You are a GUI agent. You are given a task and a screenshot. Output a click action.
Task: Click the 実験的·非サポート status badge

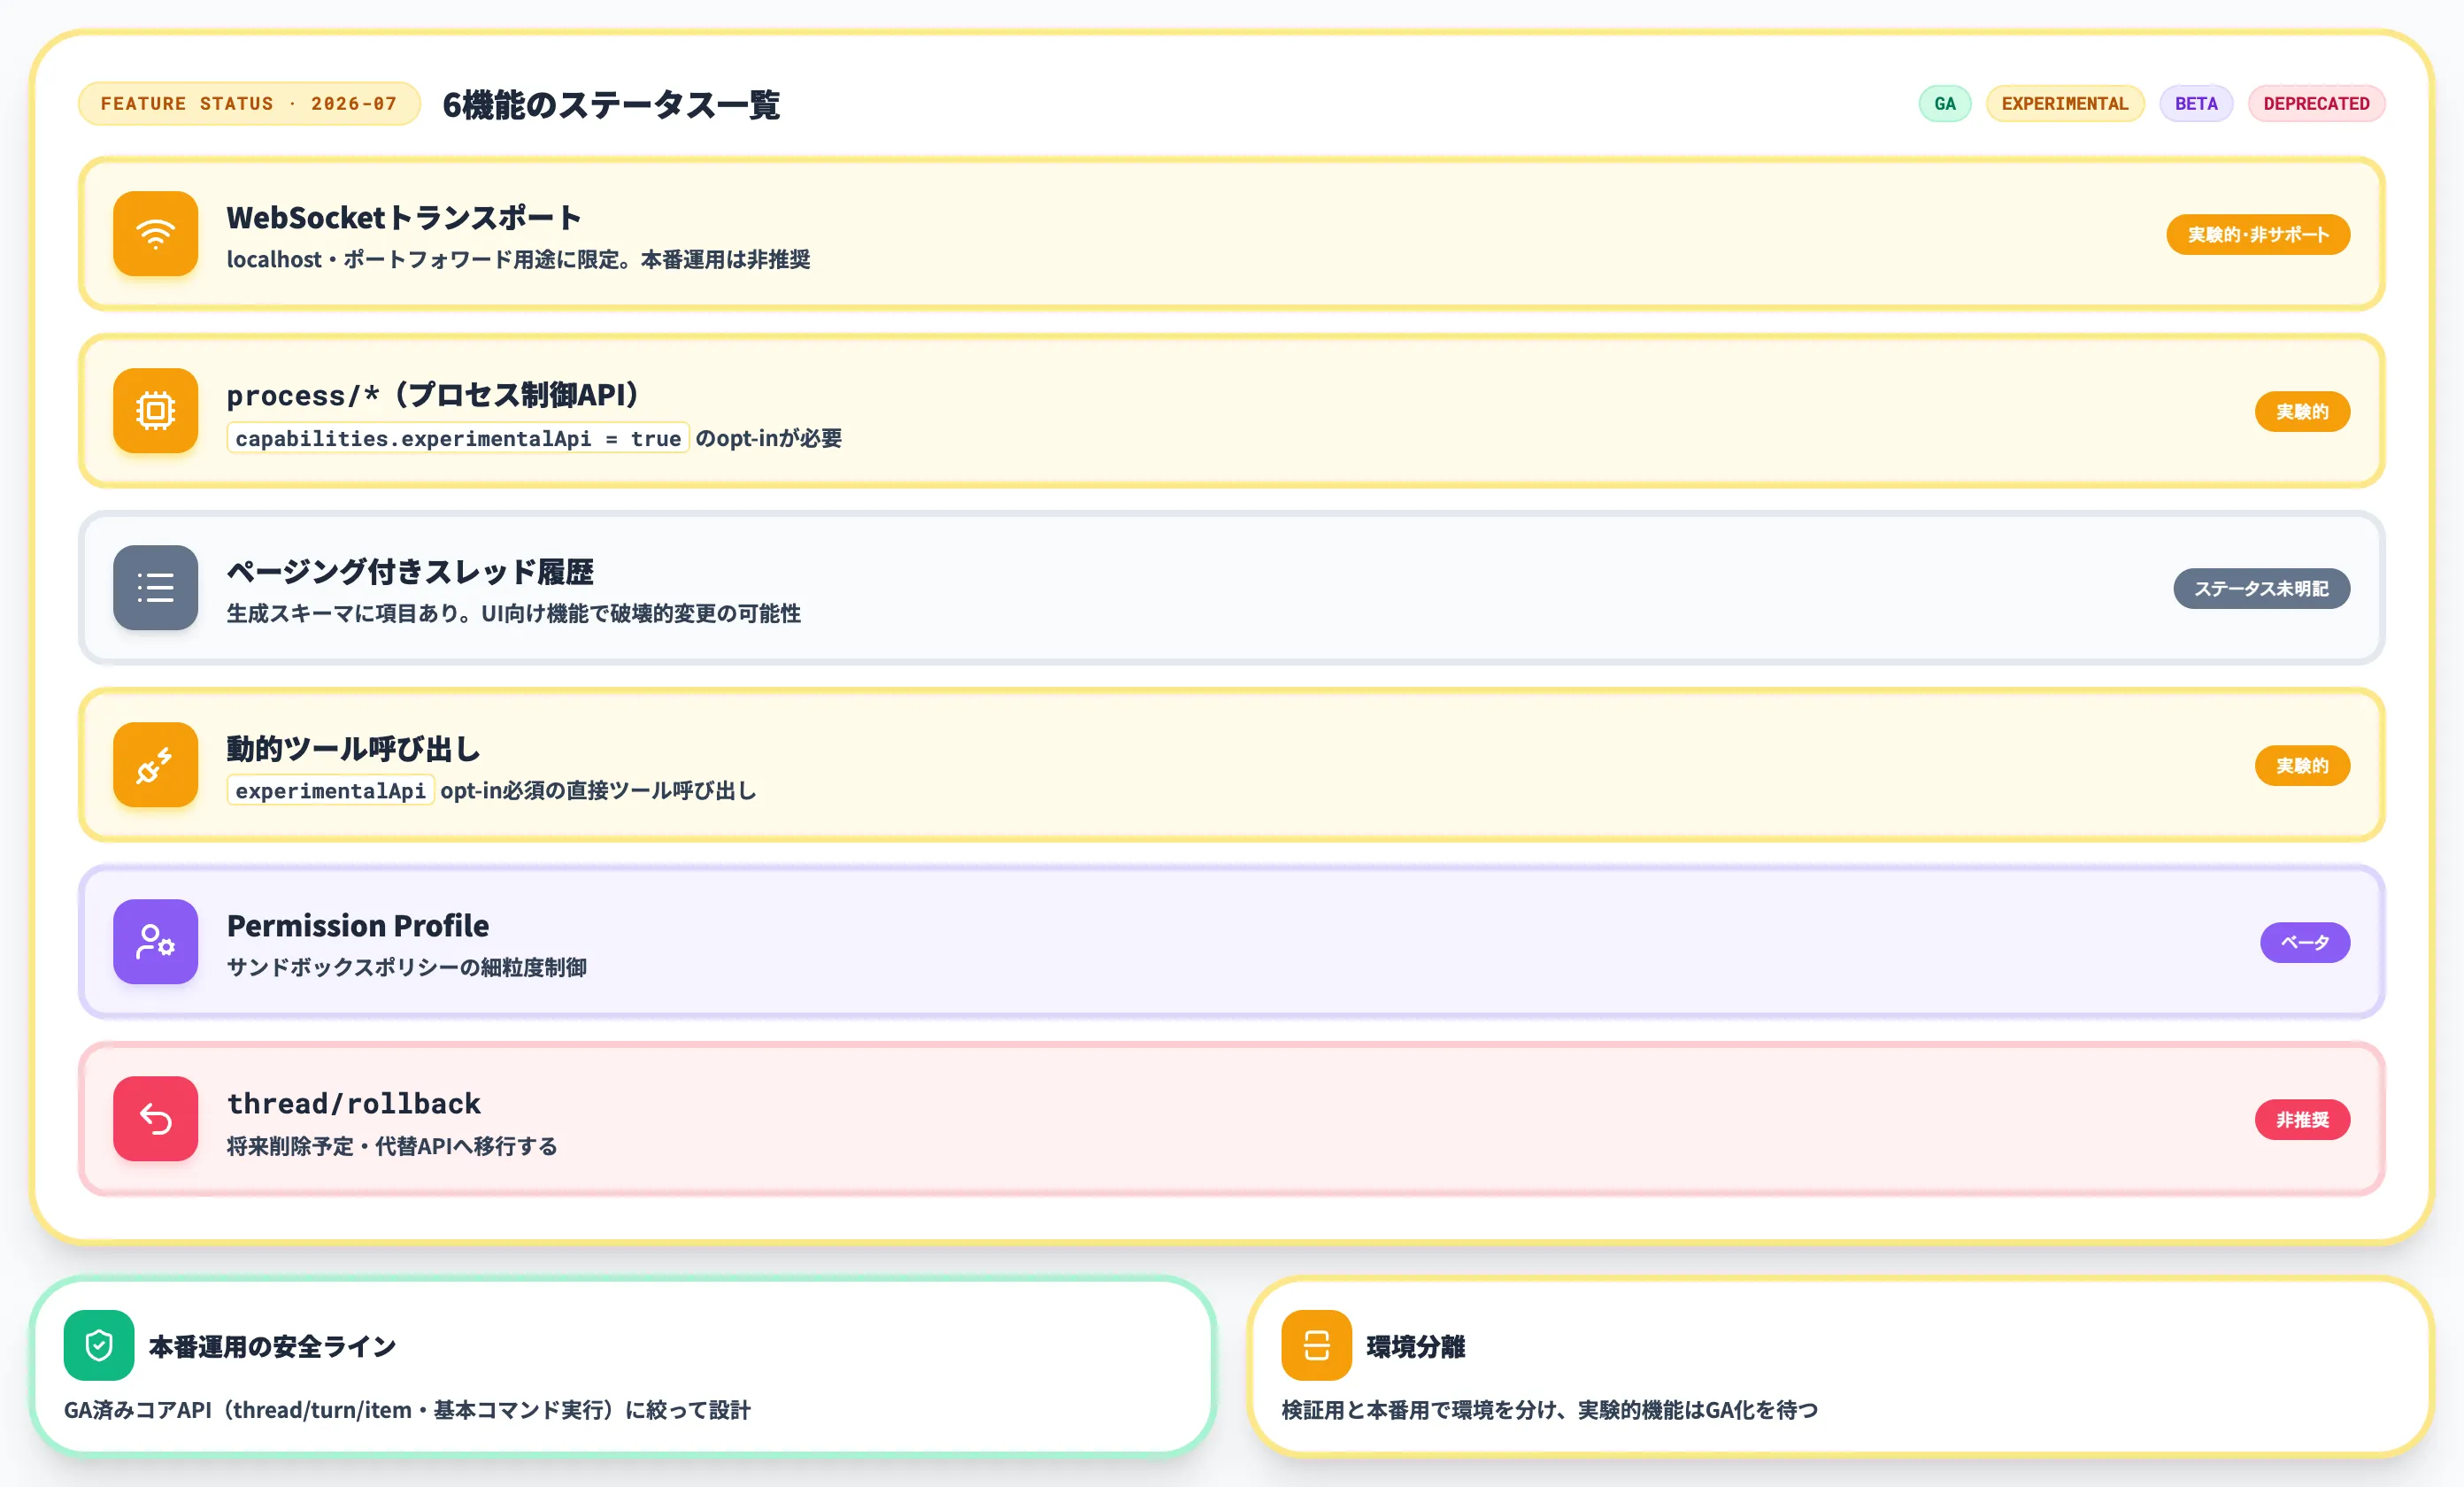pyautogui.click(x=2258, y=235)
